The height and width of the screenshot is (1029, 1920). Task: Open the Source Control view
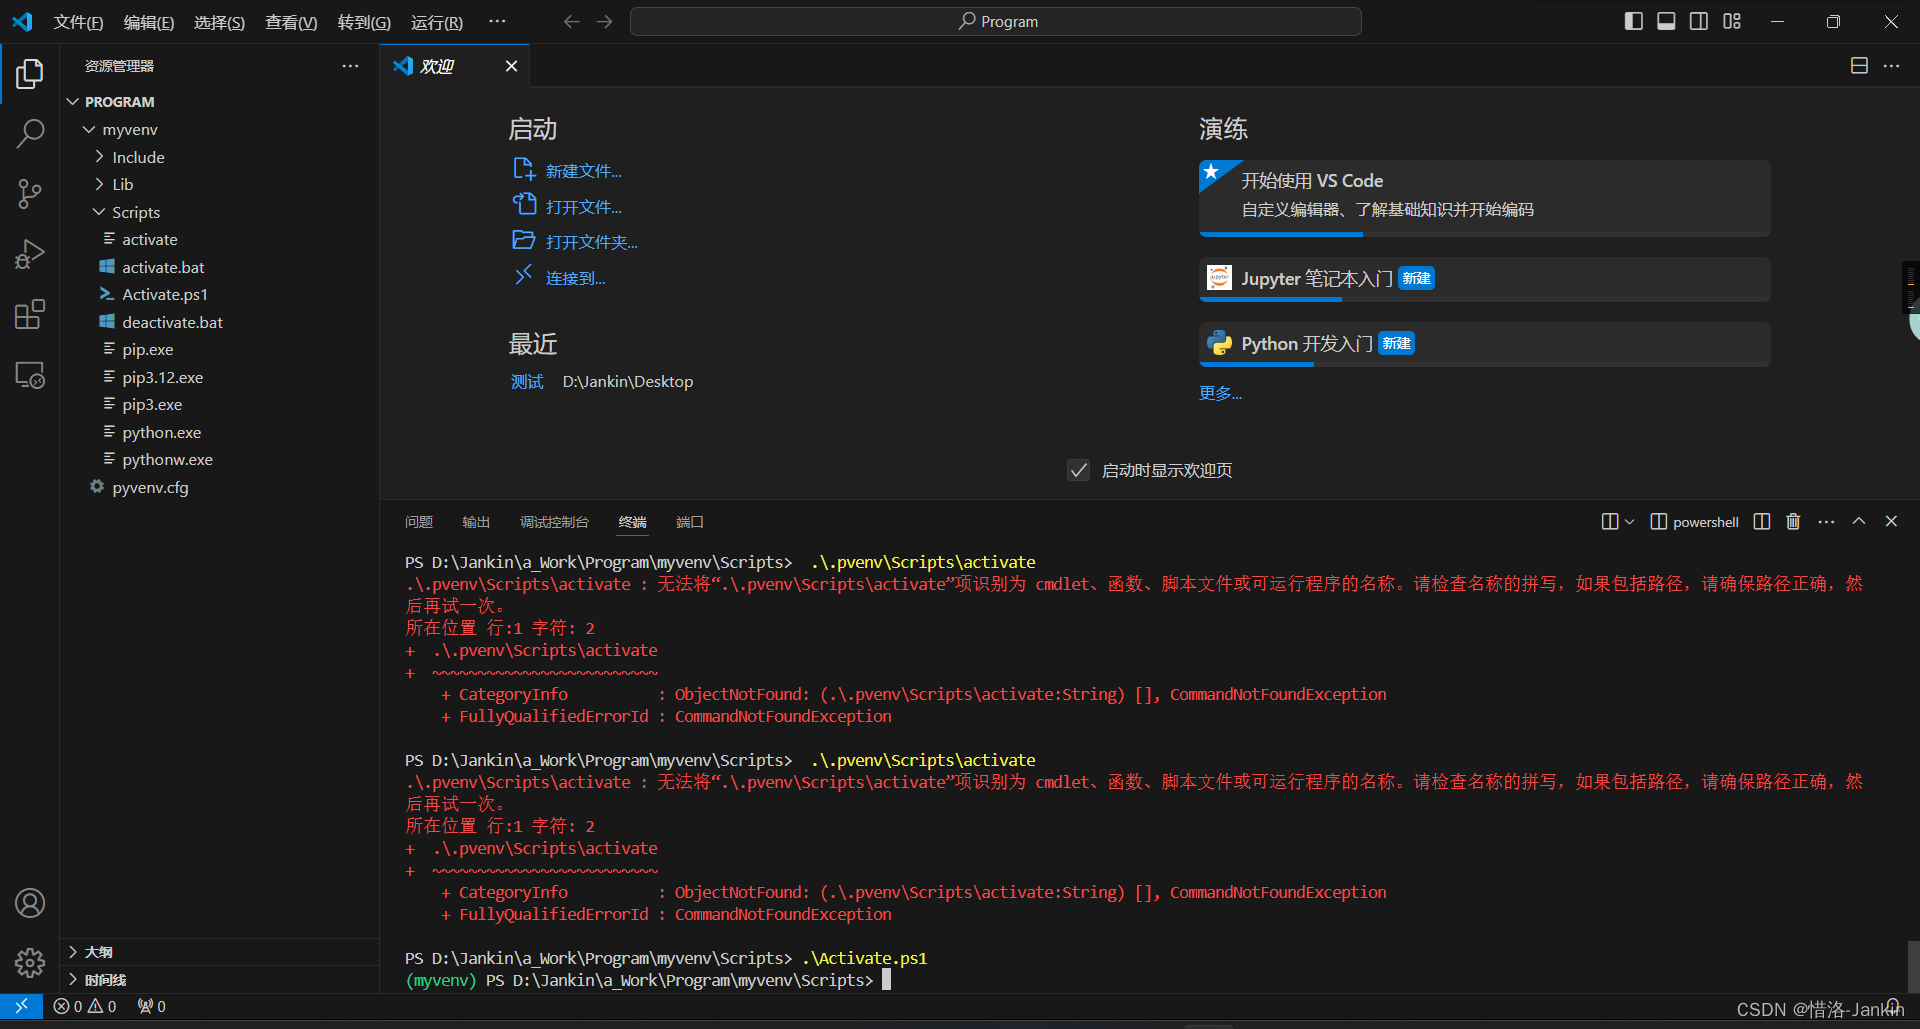30,194
